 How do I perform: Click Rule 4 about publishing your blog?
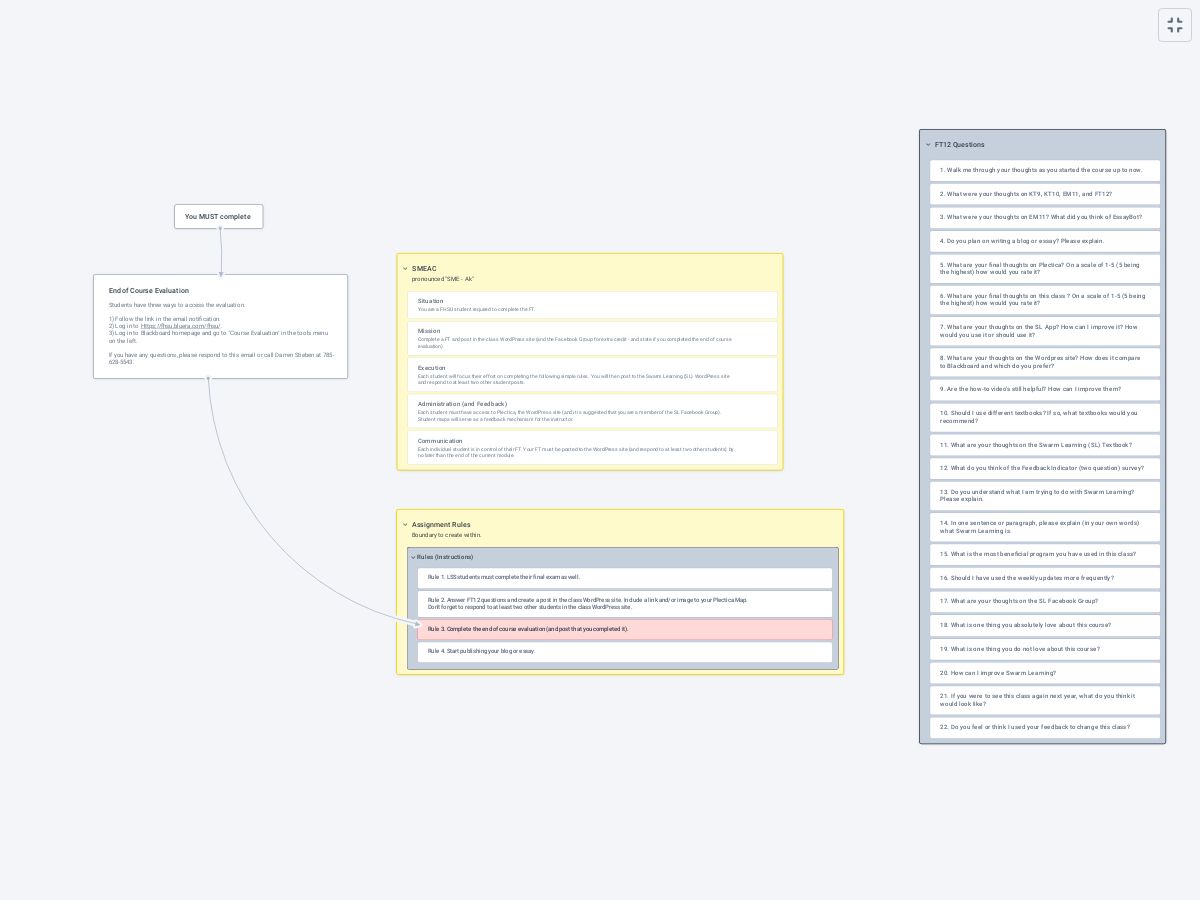(624, 651)
